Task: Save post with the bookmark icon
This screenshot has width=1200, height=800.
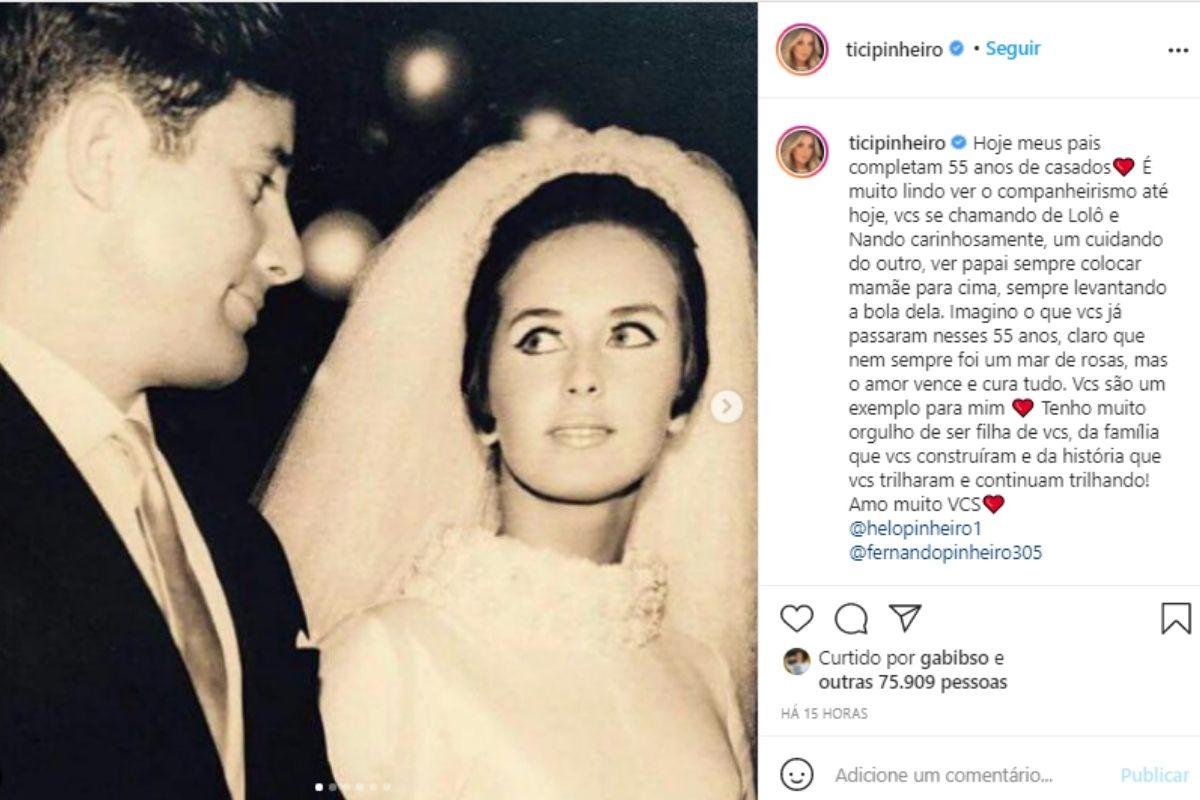Action: [x=1176, y=619]
